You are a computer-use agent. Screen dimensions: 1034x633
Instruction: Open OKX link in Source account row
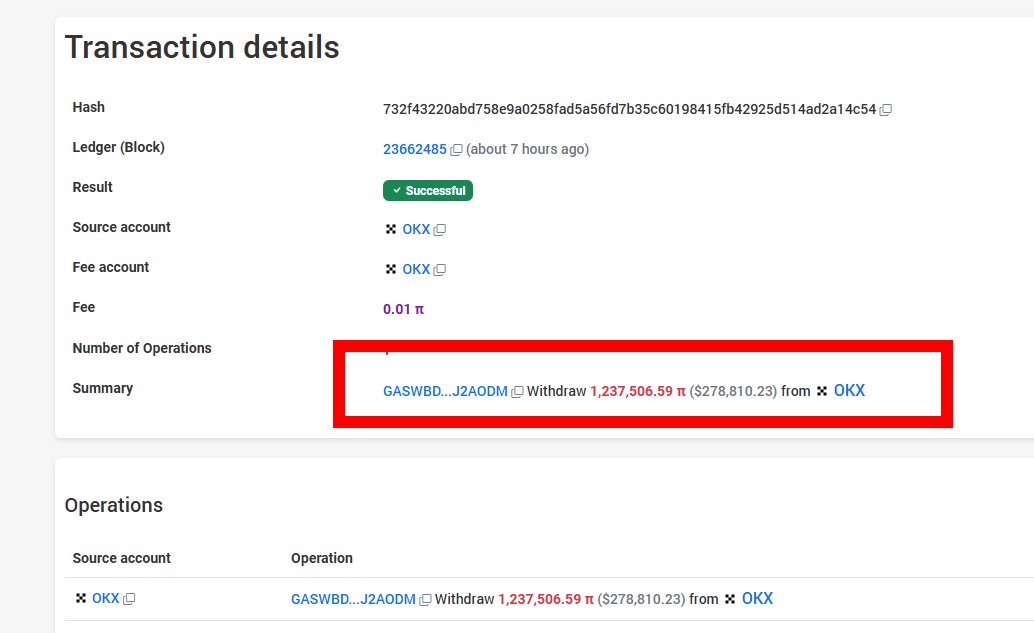click(x=416, y=229)
